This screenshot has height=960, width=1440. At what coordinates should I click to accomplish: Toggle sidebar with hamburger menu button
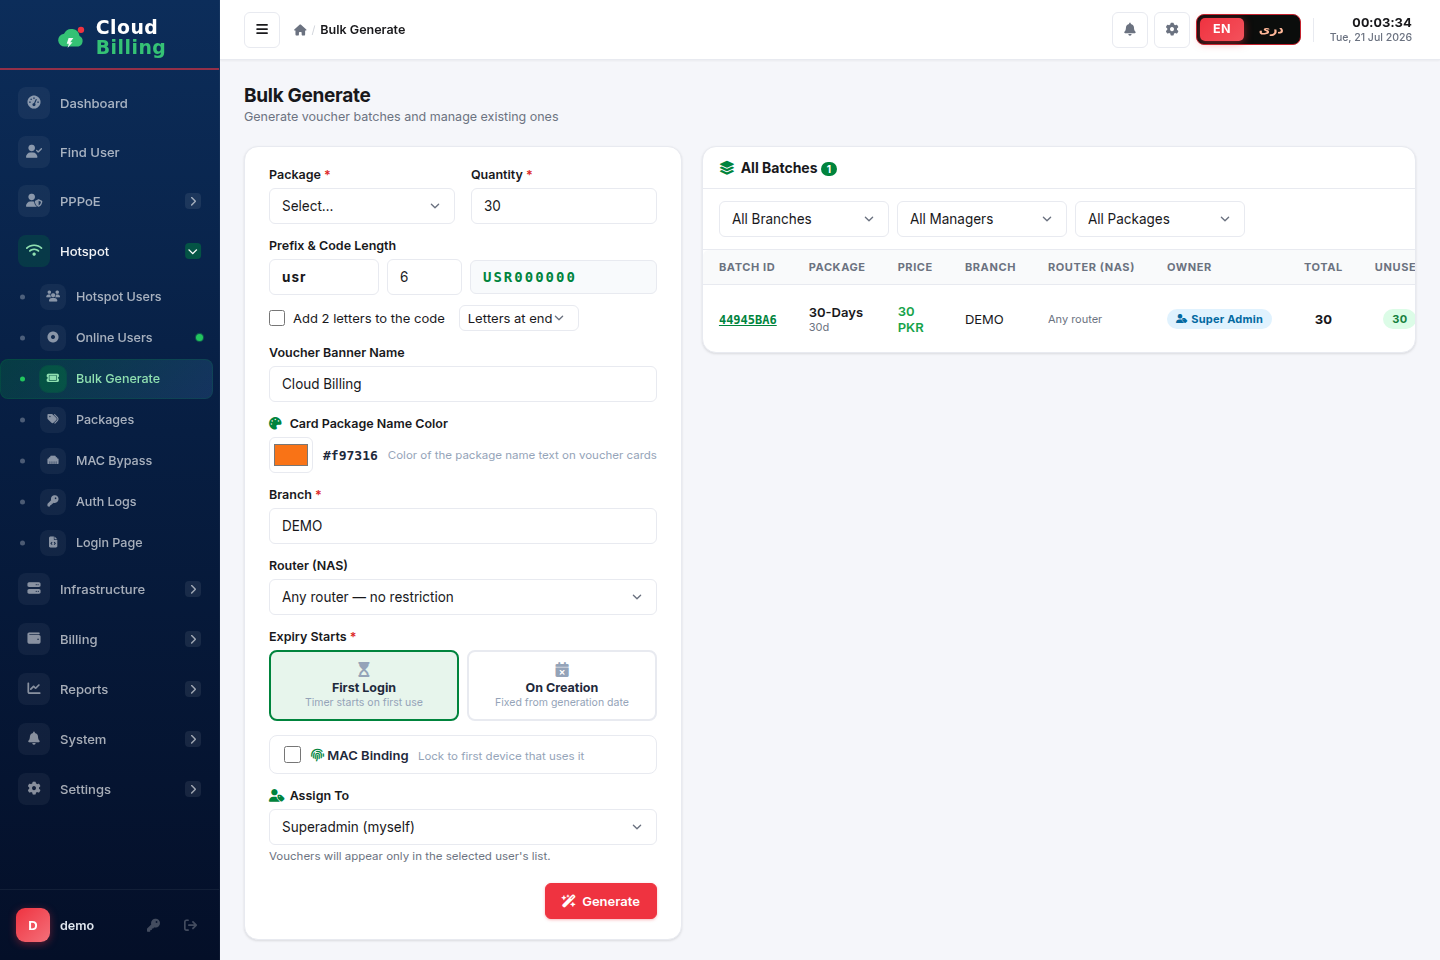pyautogui.click(x=262, y=29)
